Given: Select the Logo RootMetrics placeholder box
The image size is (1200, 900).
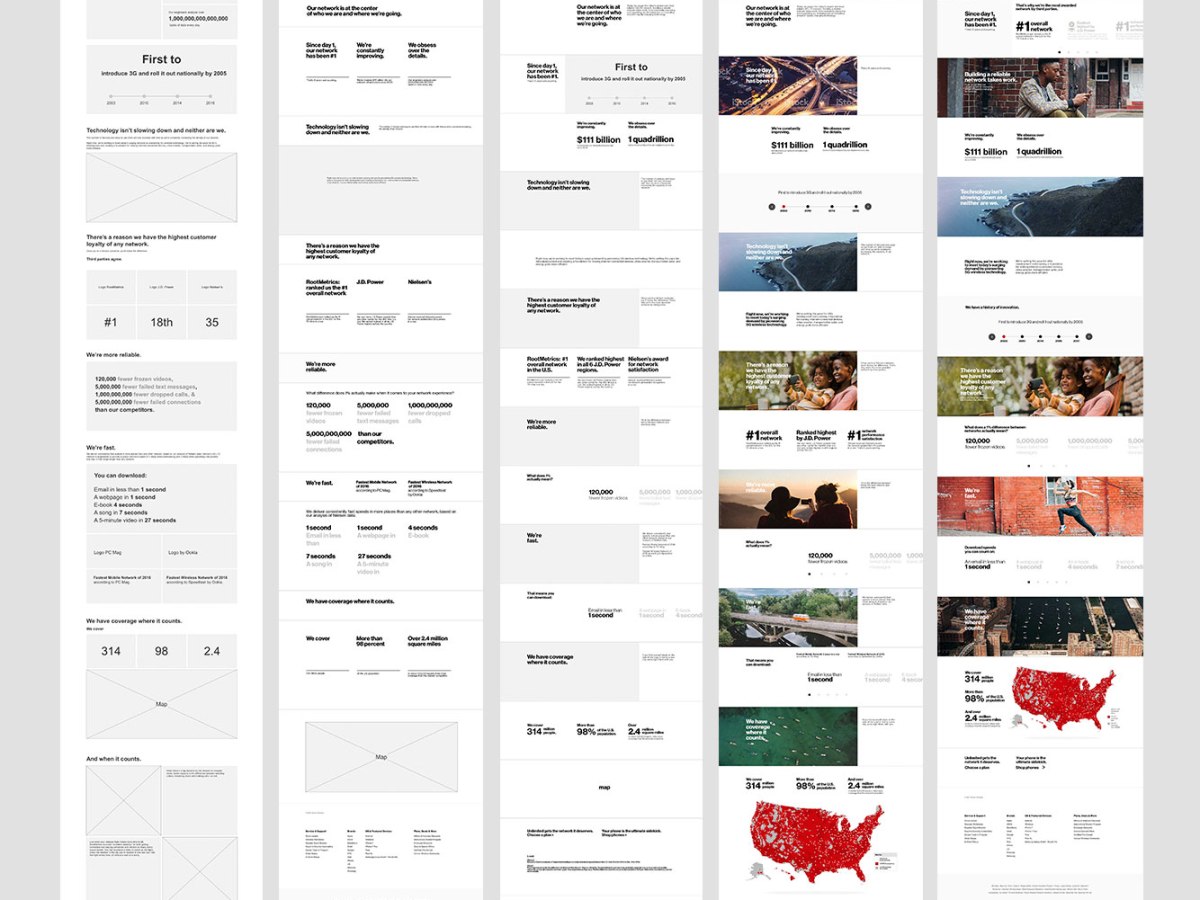Looking at the screenshot, I should pyautogui.click(x=111, y=287).
